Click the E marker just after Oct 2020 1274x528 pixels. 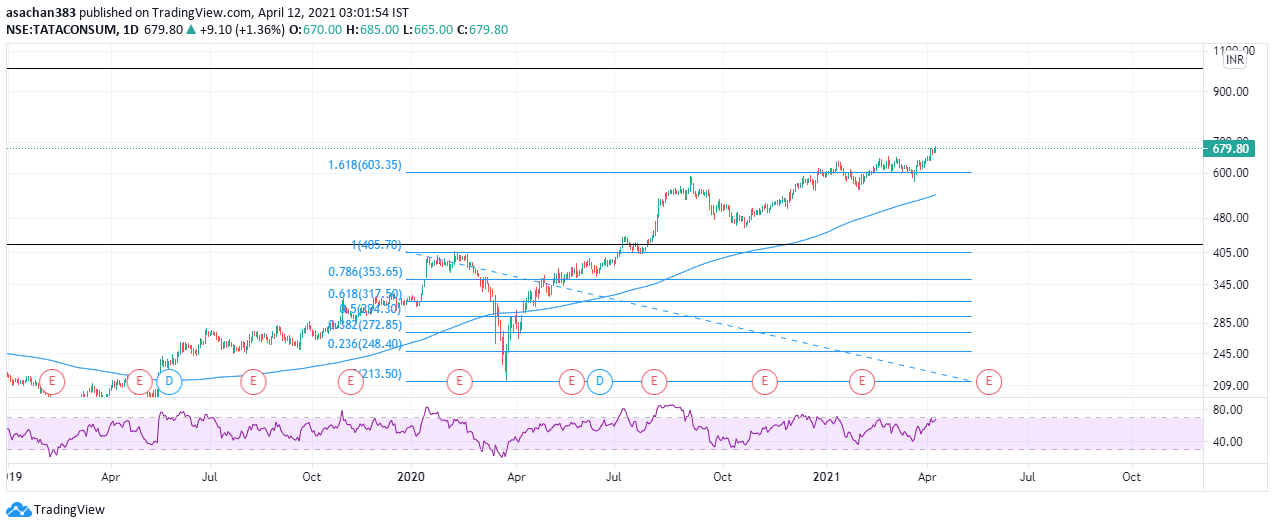[x=764, y=381]
